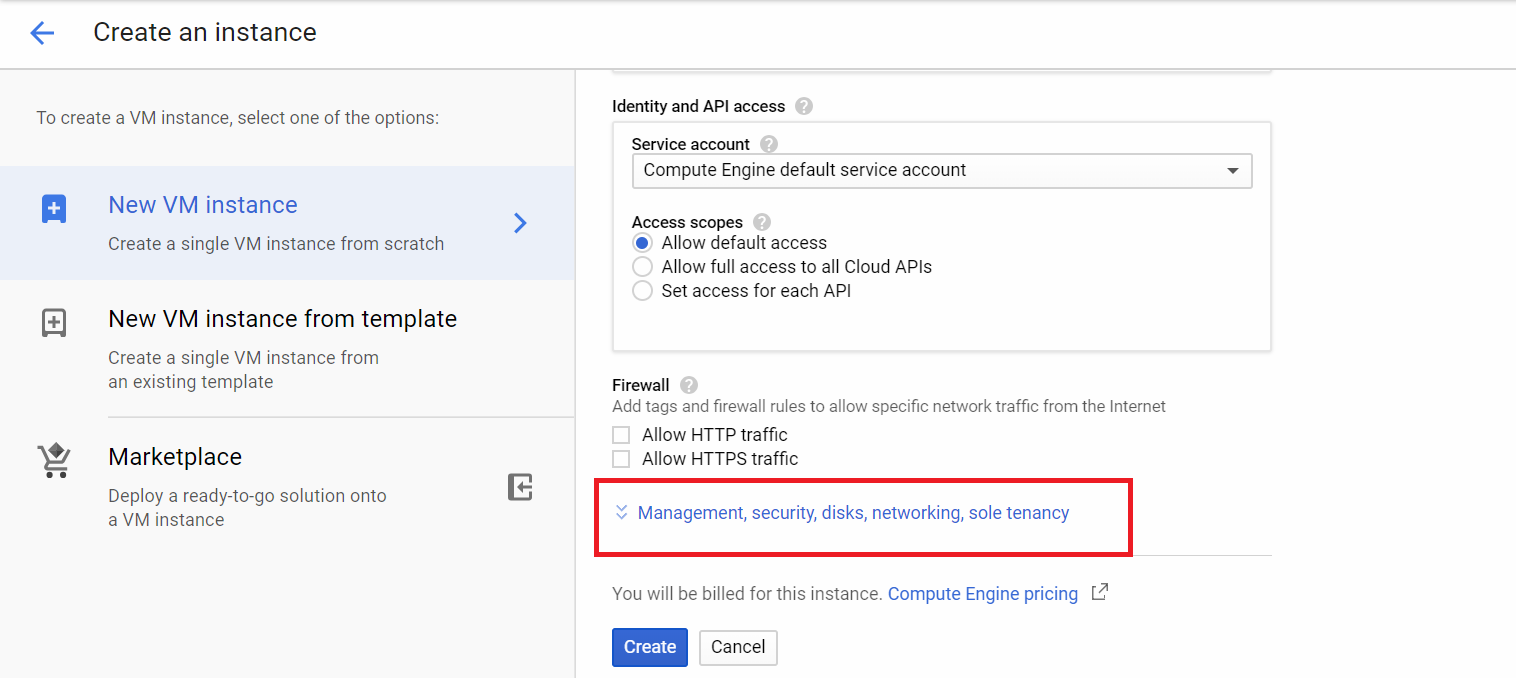Open help icon beside Access scopes

(x=762, y=222)
